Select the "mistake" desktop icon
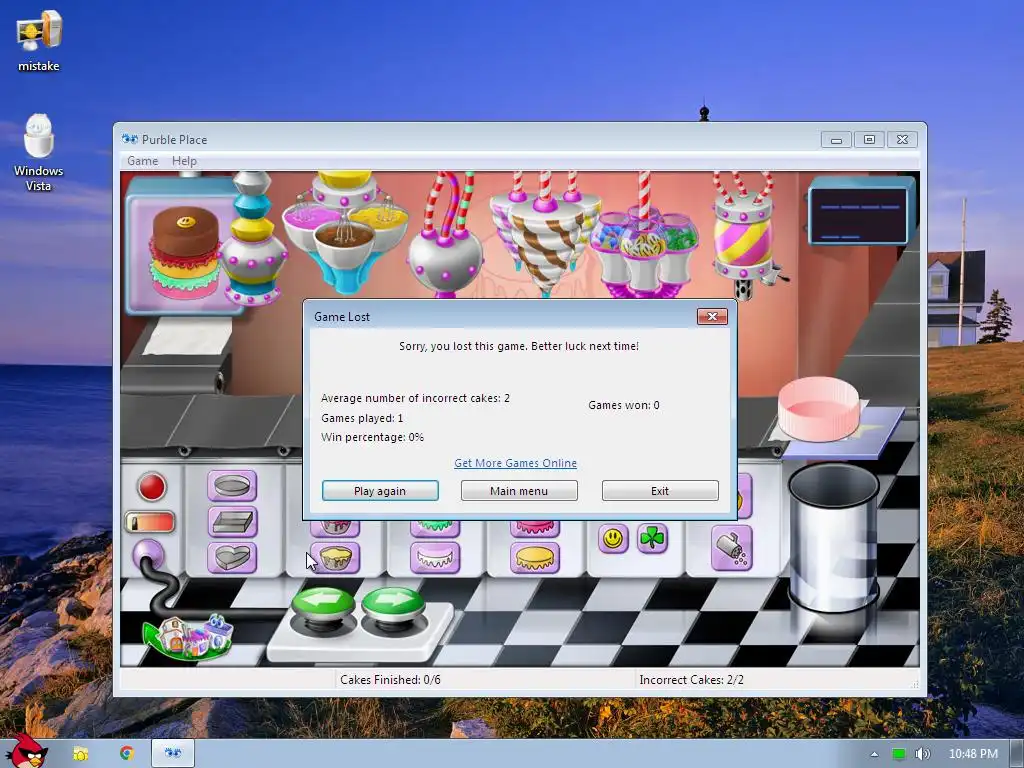The width and height of the screenshot is (1024, 768). [39, 40]
